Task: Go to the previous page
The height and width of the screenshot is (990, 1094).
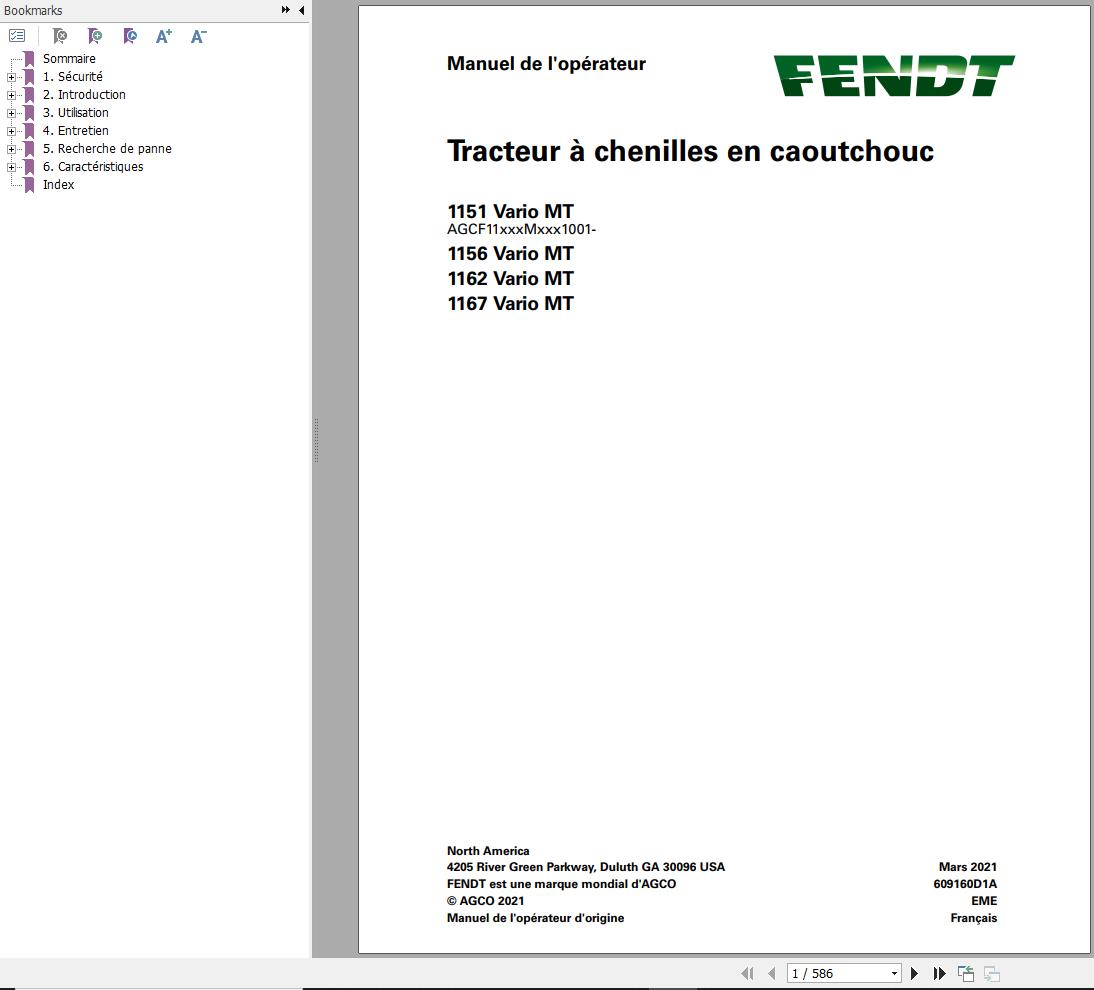Action: [x=772, y=973]
